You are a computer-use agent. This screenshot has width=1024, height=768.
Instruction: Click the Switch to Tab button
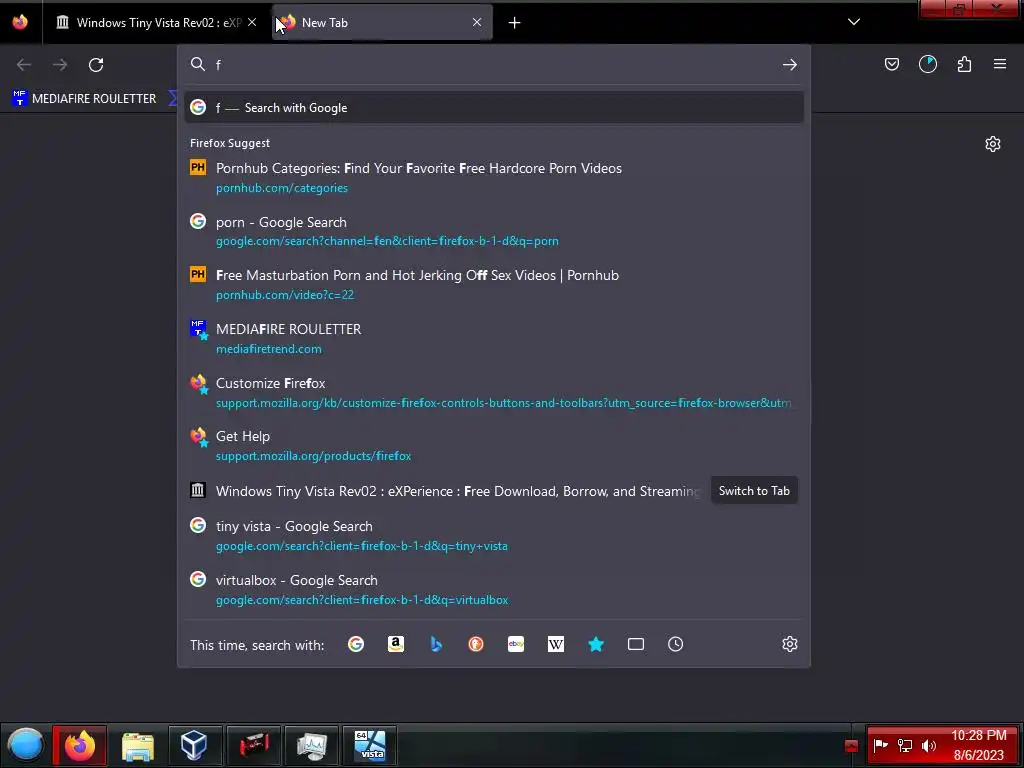point(754,491)
